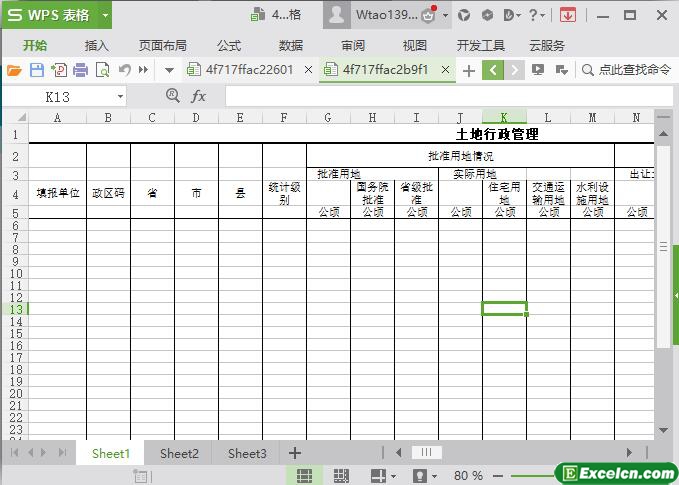Switch to normal grid view in status bar
Image resolution: width=679 pixels, height=485 pixels.
[304, 476]
